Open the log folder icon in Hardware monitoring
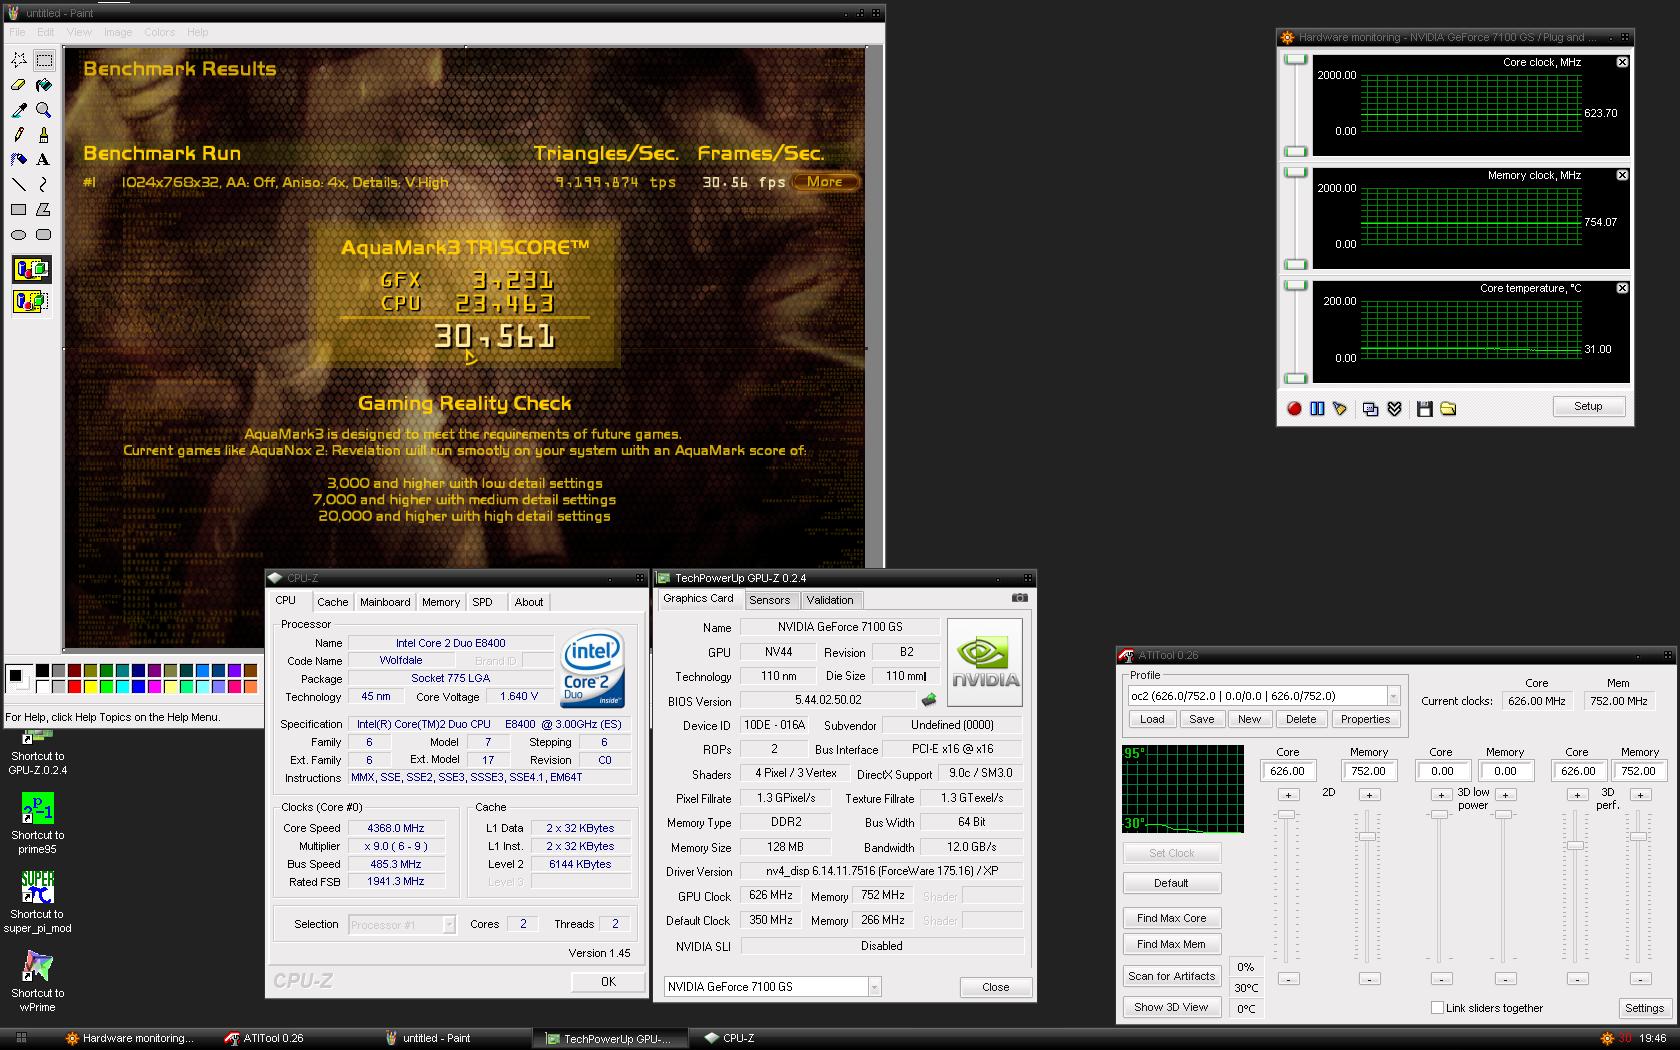The image size is (1680, 1050). pos(1448,408)
